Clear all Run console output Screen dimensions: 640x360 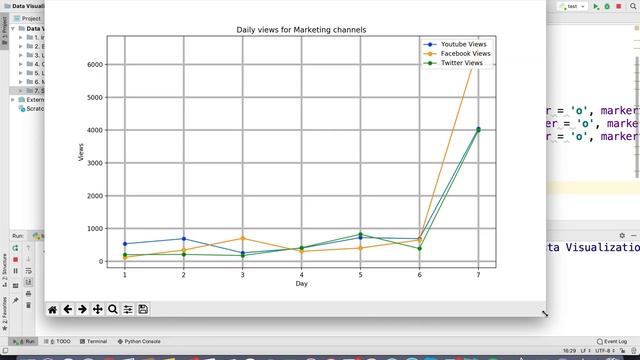tap(28, 305)
